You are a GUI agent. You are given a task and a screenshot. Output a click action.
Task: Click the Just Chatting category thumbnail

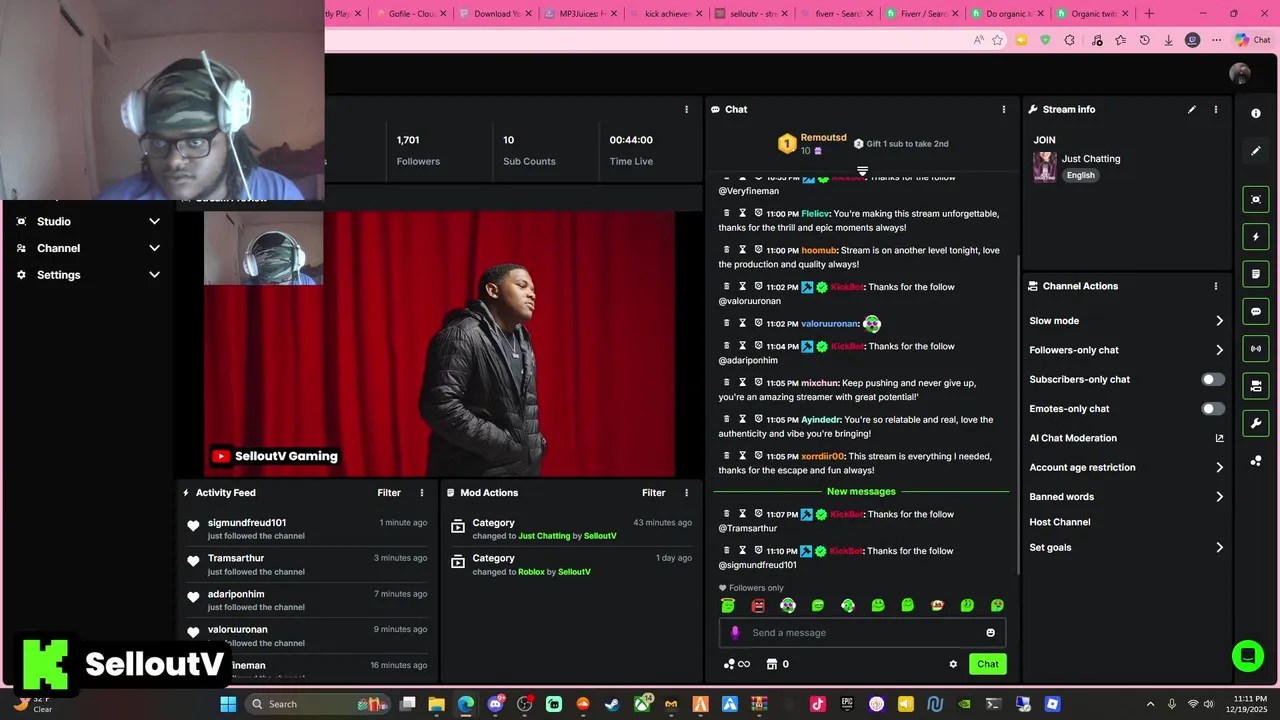click(x=1044, y=167)
